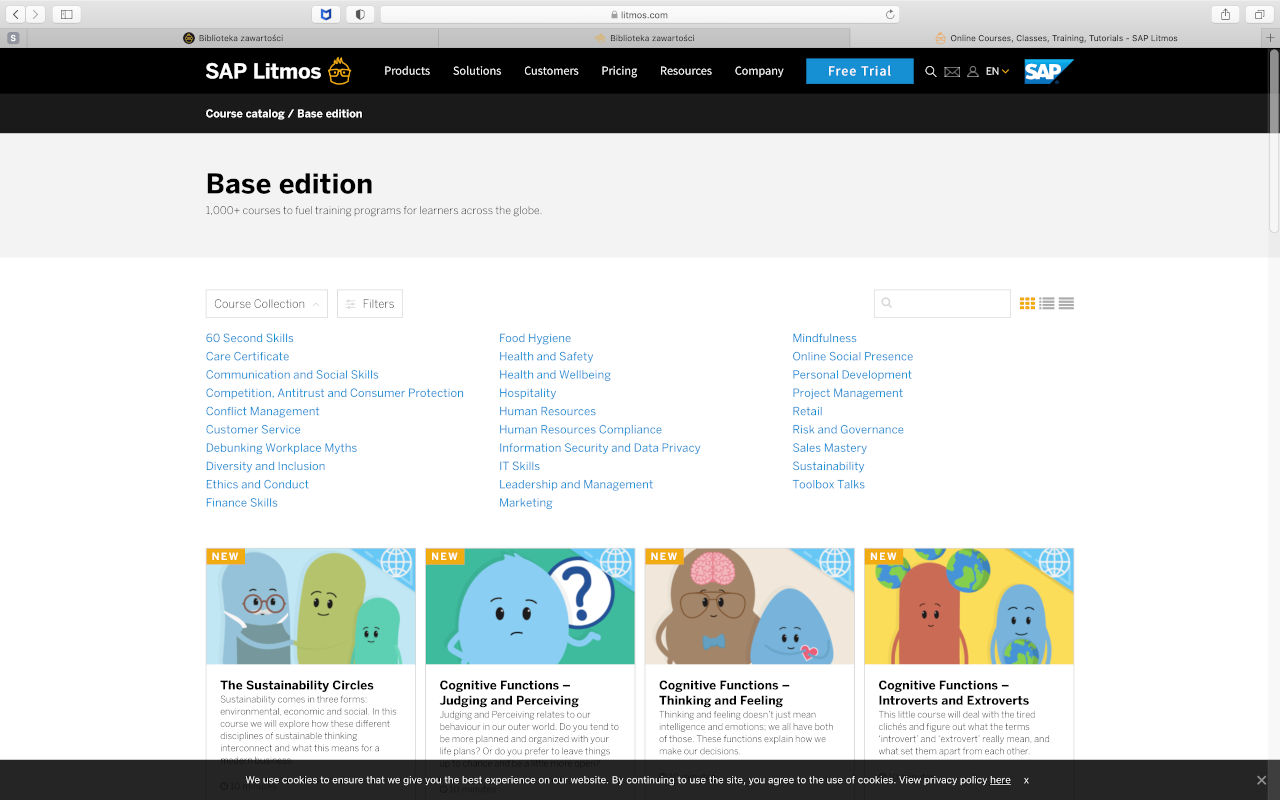Image resolution: width=1280 pixels, height=800 pixels.
Task: Dismiss the cookie banner with the far-right X
Action: 1261,780
